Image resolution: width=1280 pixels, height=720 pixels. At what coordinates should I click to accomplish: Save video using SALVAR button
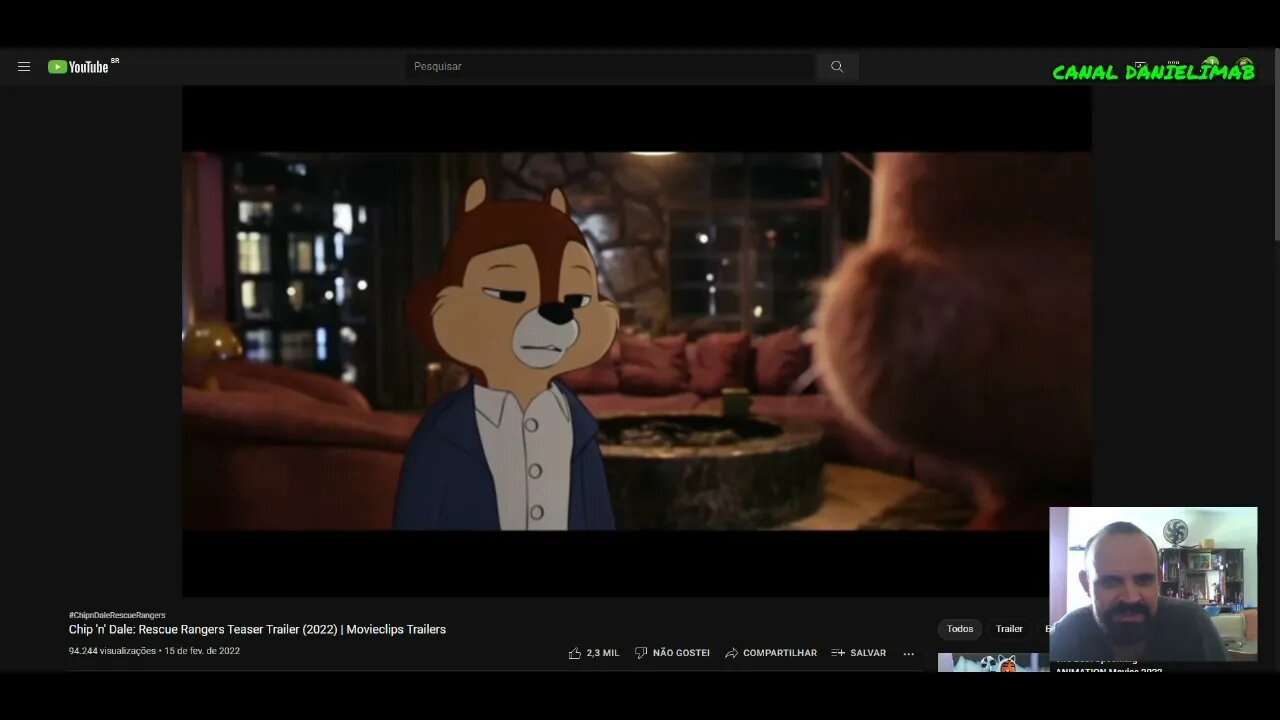coord(859,653)
